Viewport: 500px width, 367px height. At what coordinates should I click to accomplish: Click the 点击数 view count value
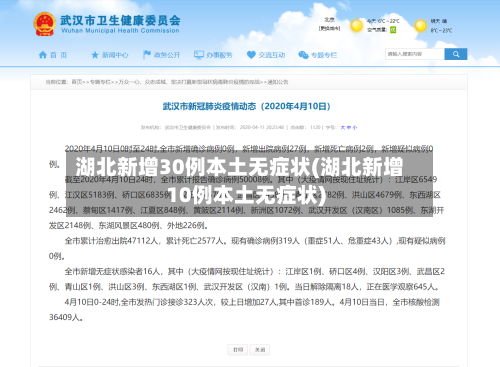point(315,127)
